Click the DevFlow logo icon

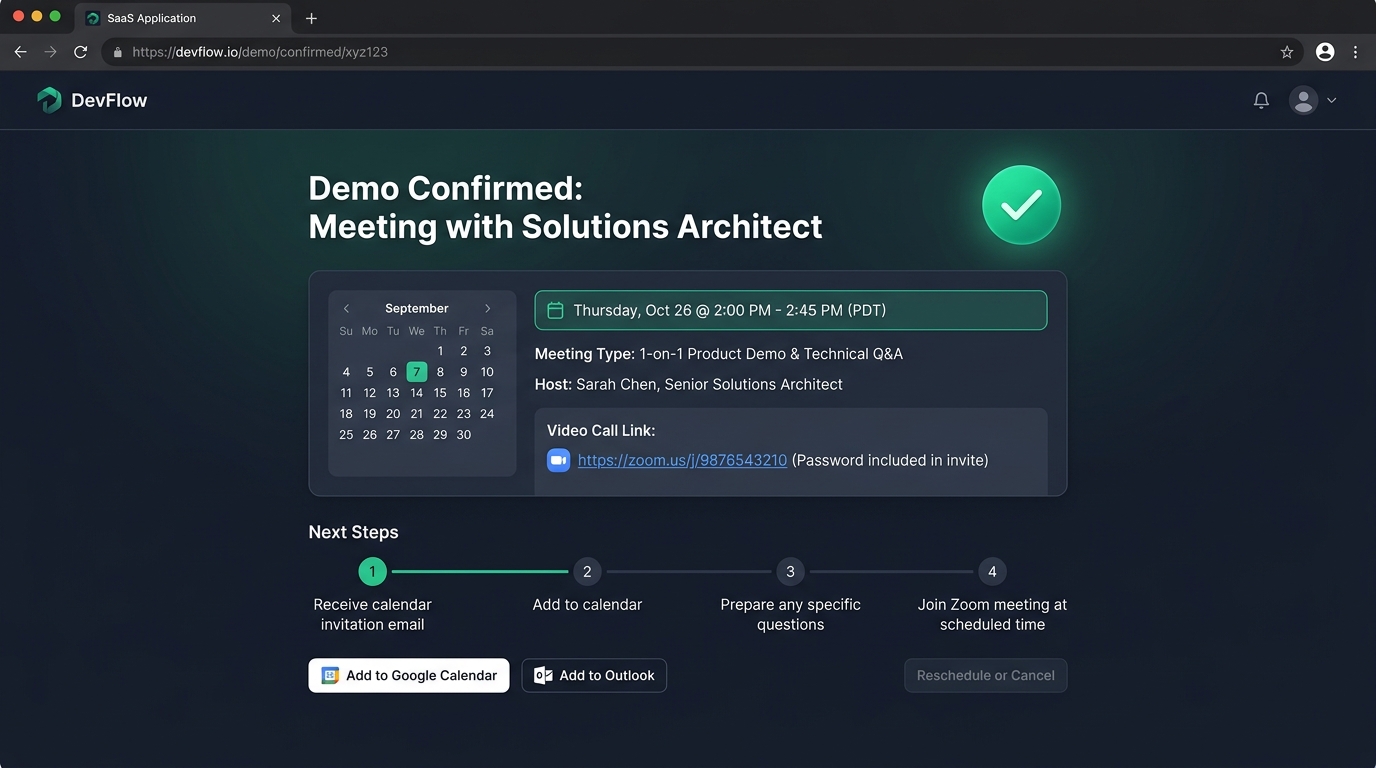49,100
